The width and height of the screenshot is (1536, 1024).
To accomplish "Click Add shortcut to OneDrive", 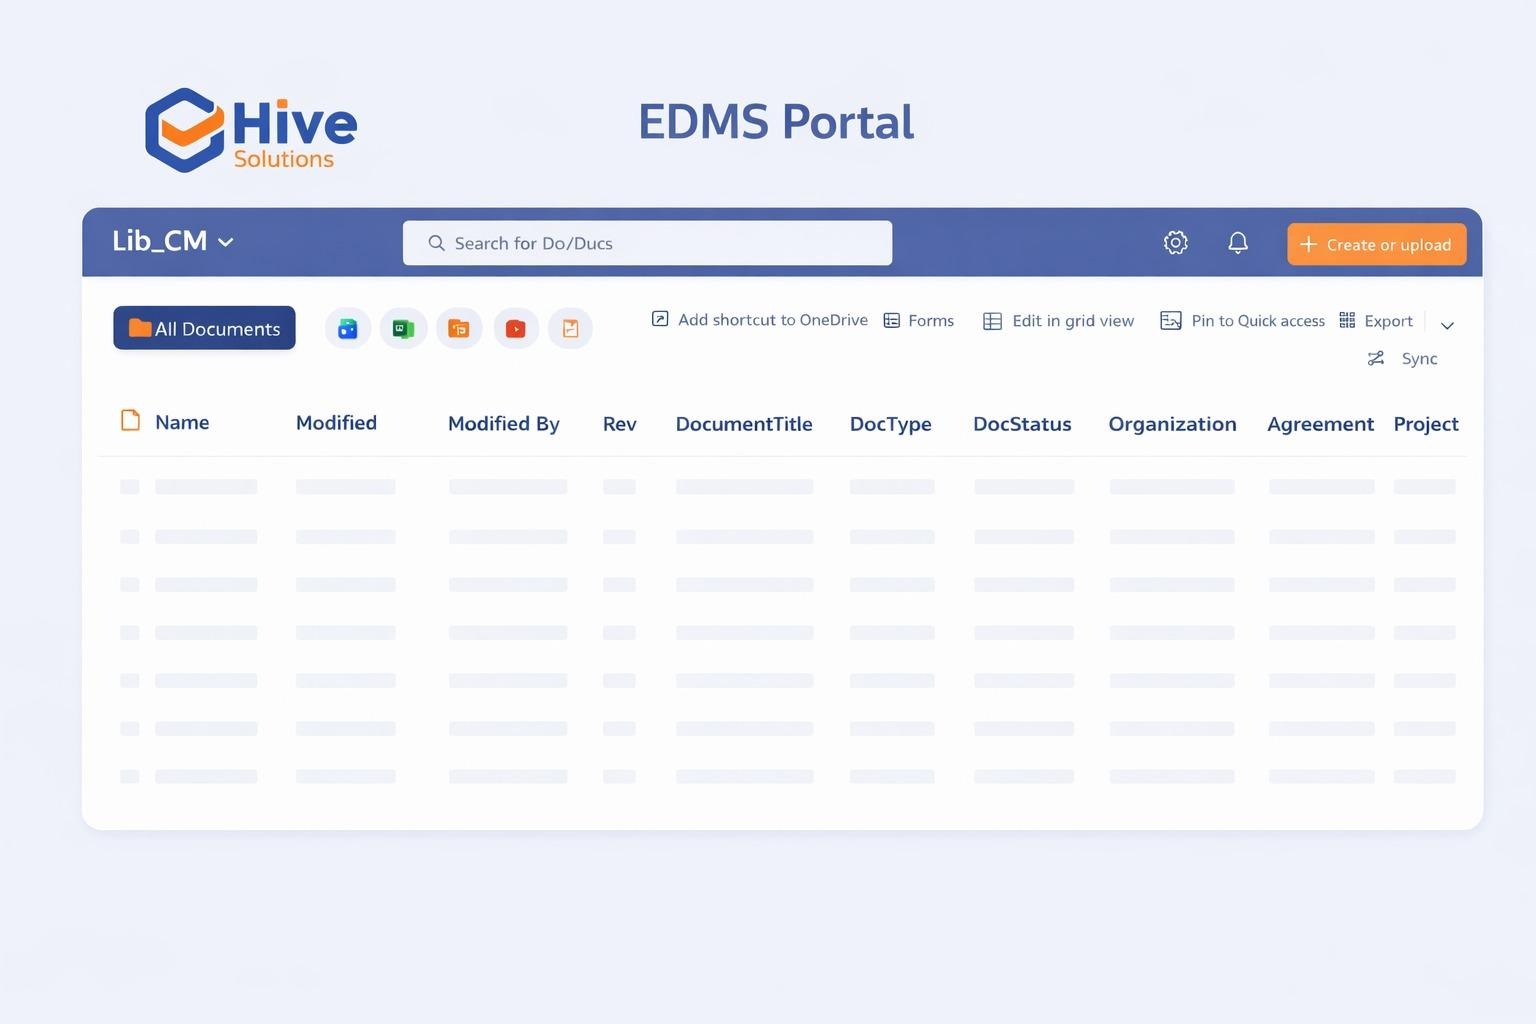I will click(x=760, y=320).
